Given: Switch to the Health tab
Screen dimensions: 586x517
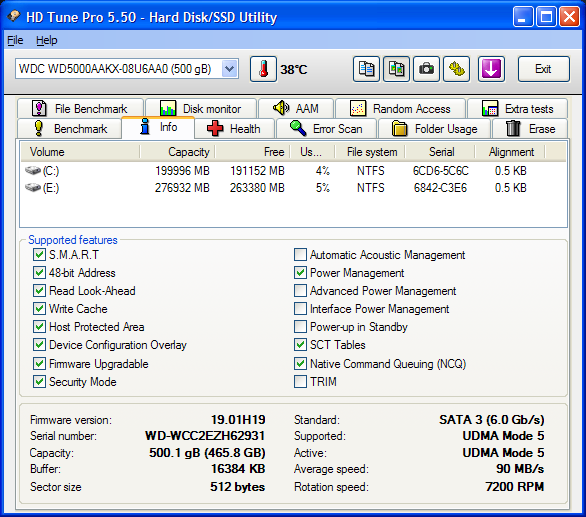Looking at the screenshot, I should [234, 129].
